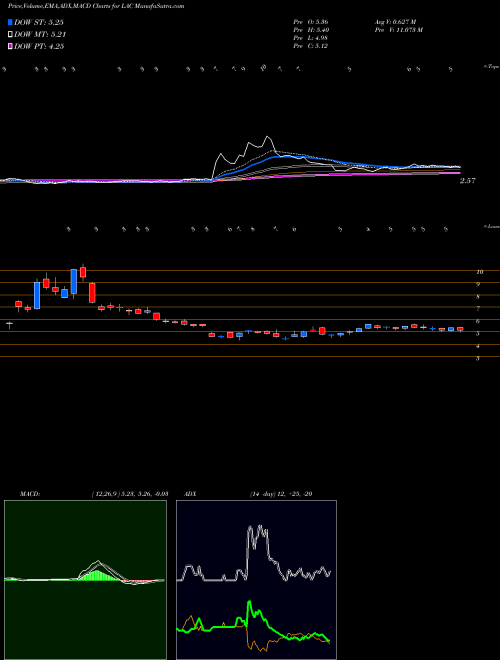This screenshot has width=500, height=660.
Task: Click the 'Pre V: 11.073 M' value
Action: coord(398,30)
